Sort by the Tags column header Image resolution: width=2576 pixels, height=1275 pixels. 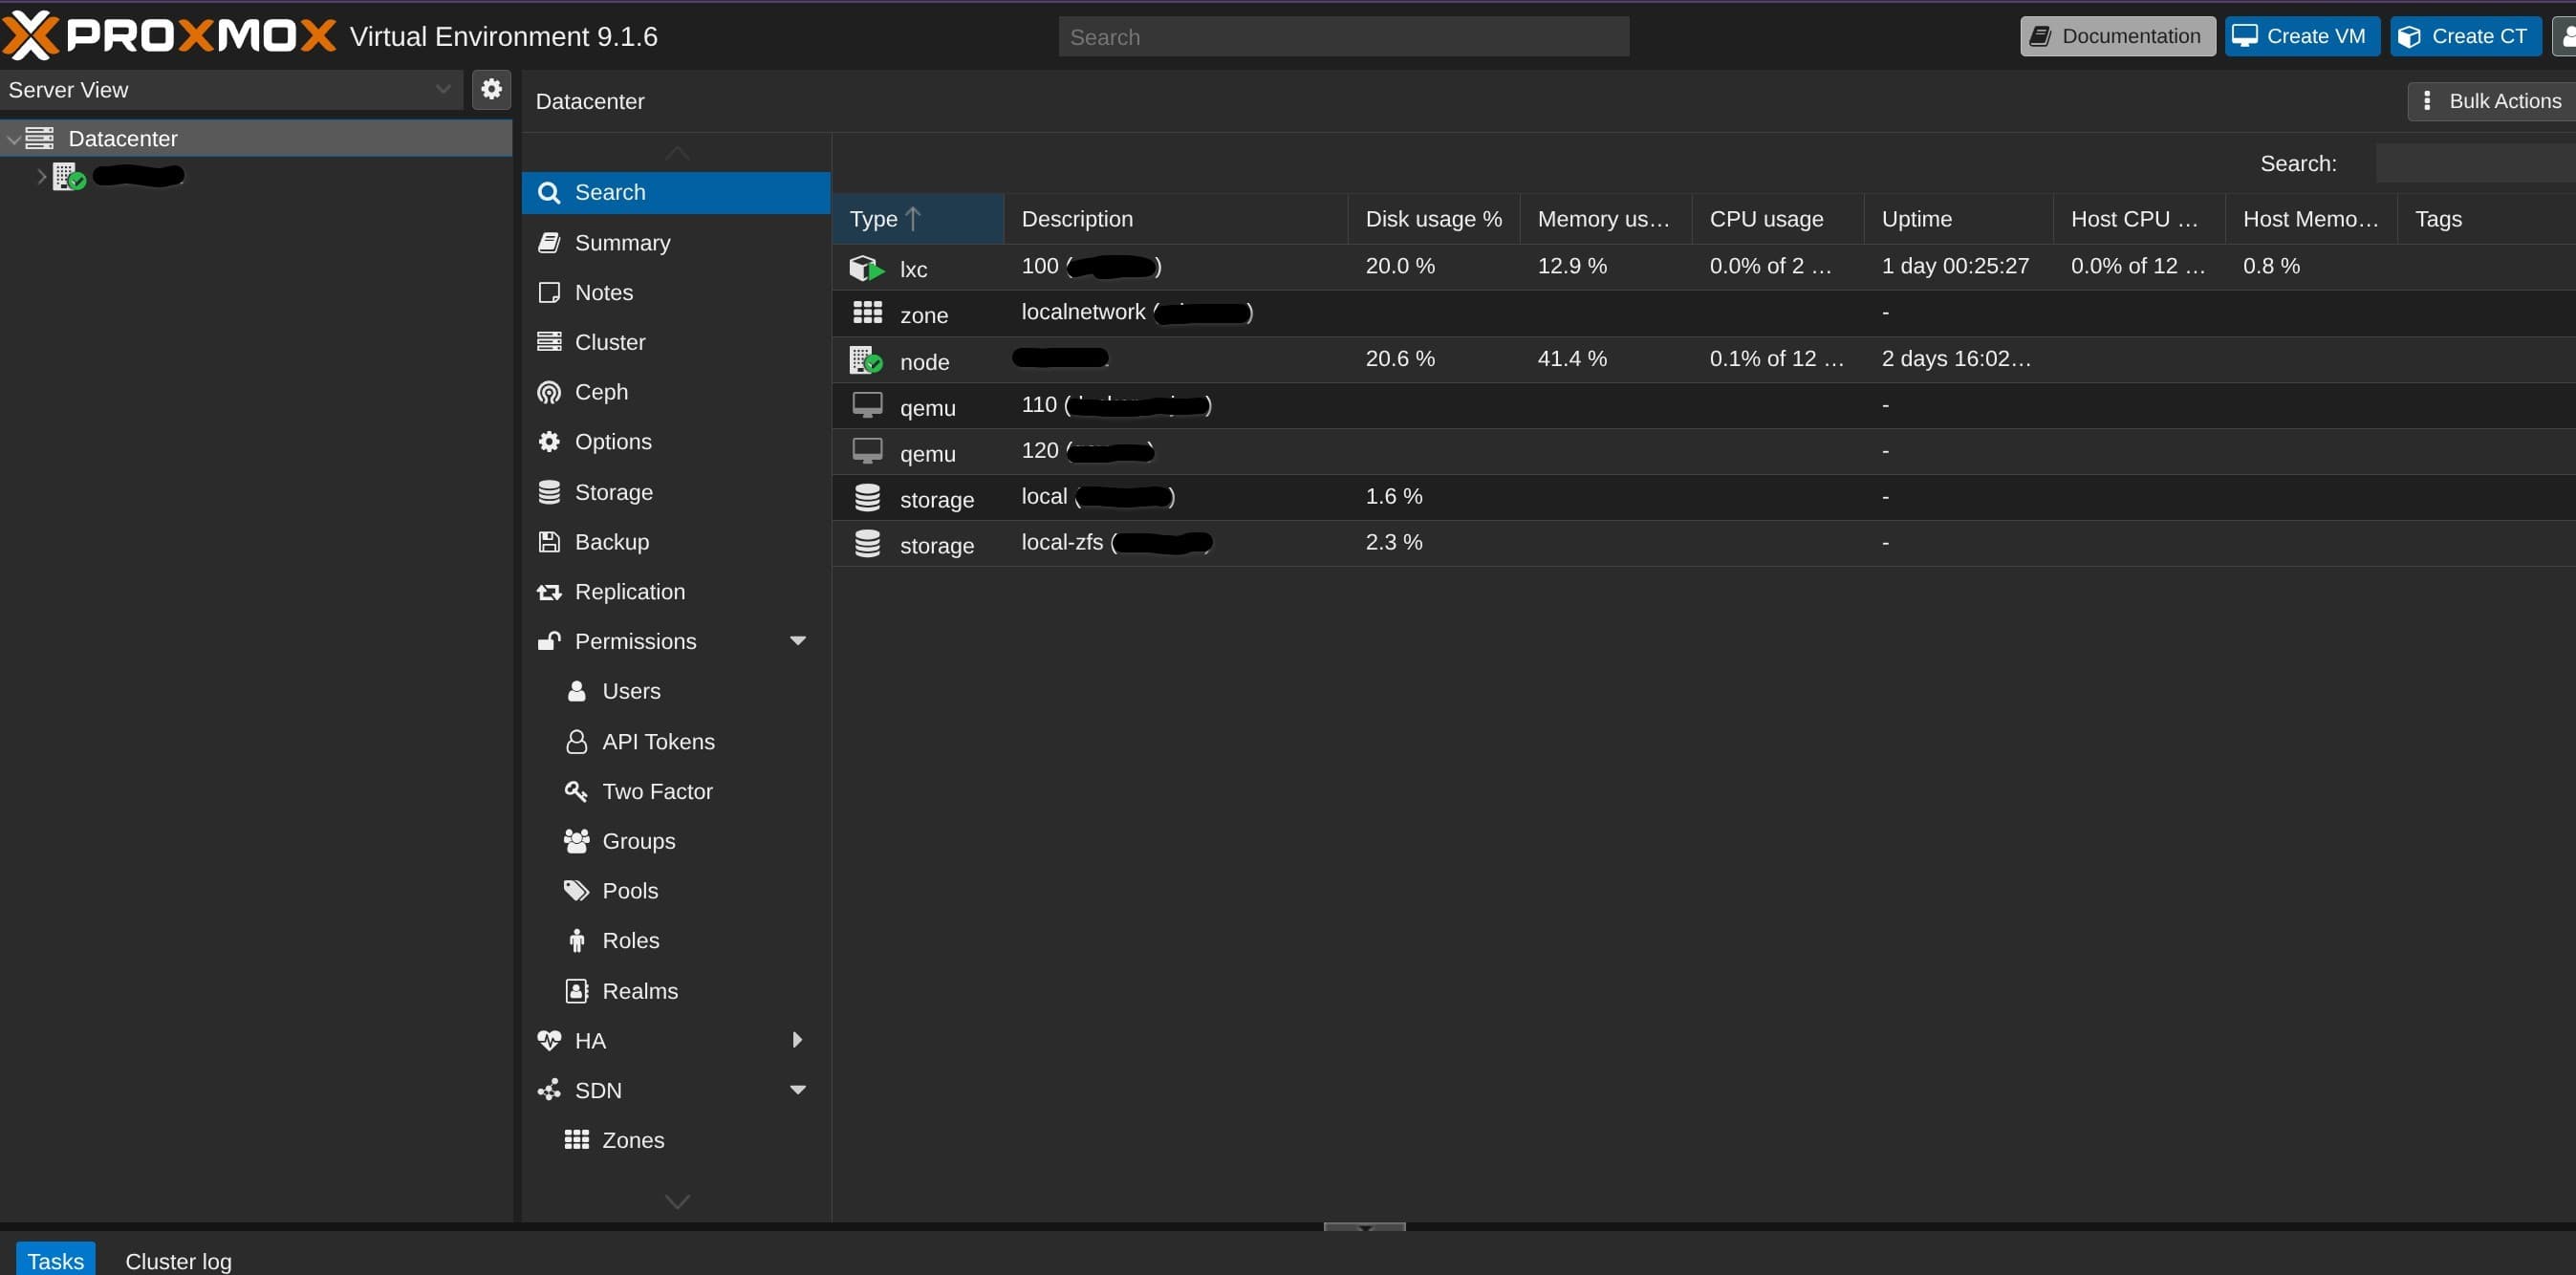coord(2486,219)
